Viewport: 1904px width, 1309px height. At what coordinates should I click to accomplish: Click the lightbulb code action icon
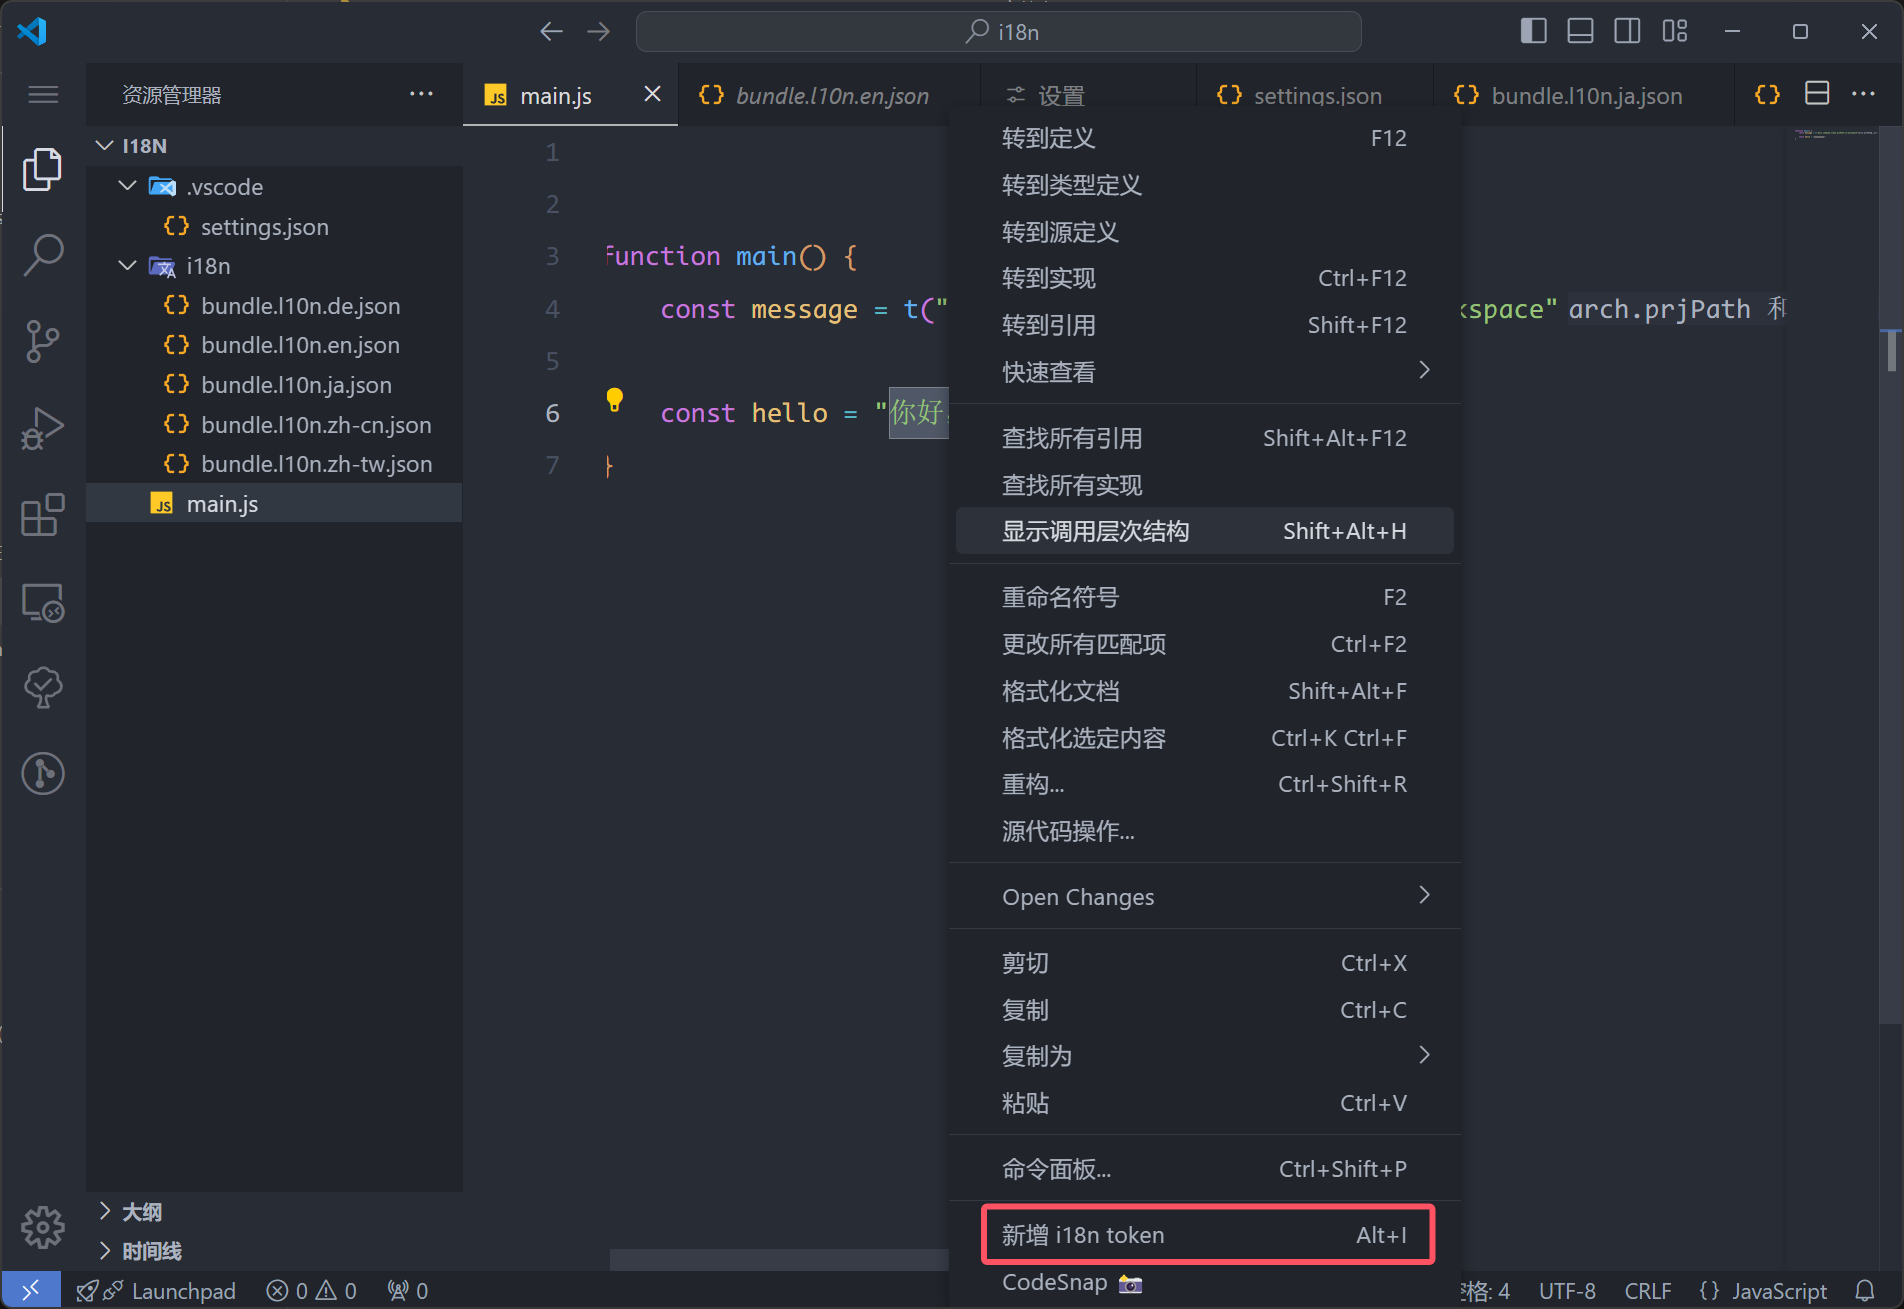pyautogui.click(x=614, y=401)
